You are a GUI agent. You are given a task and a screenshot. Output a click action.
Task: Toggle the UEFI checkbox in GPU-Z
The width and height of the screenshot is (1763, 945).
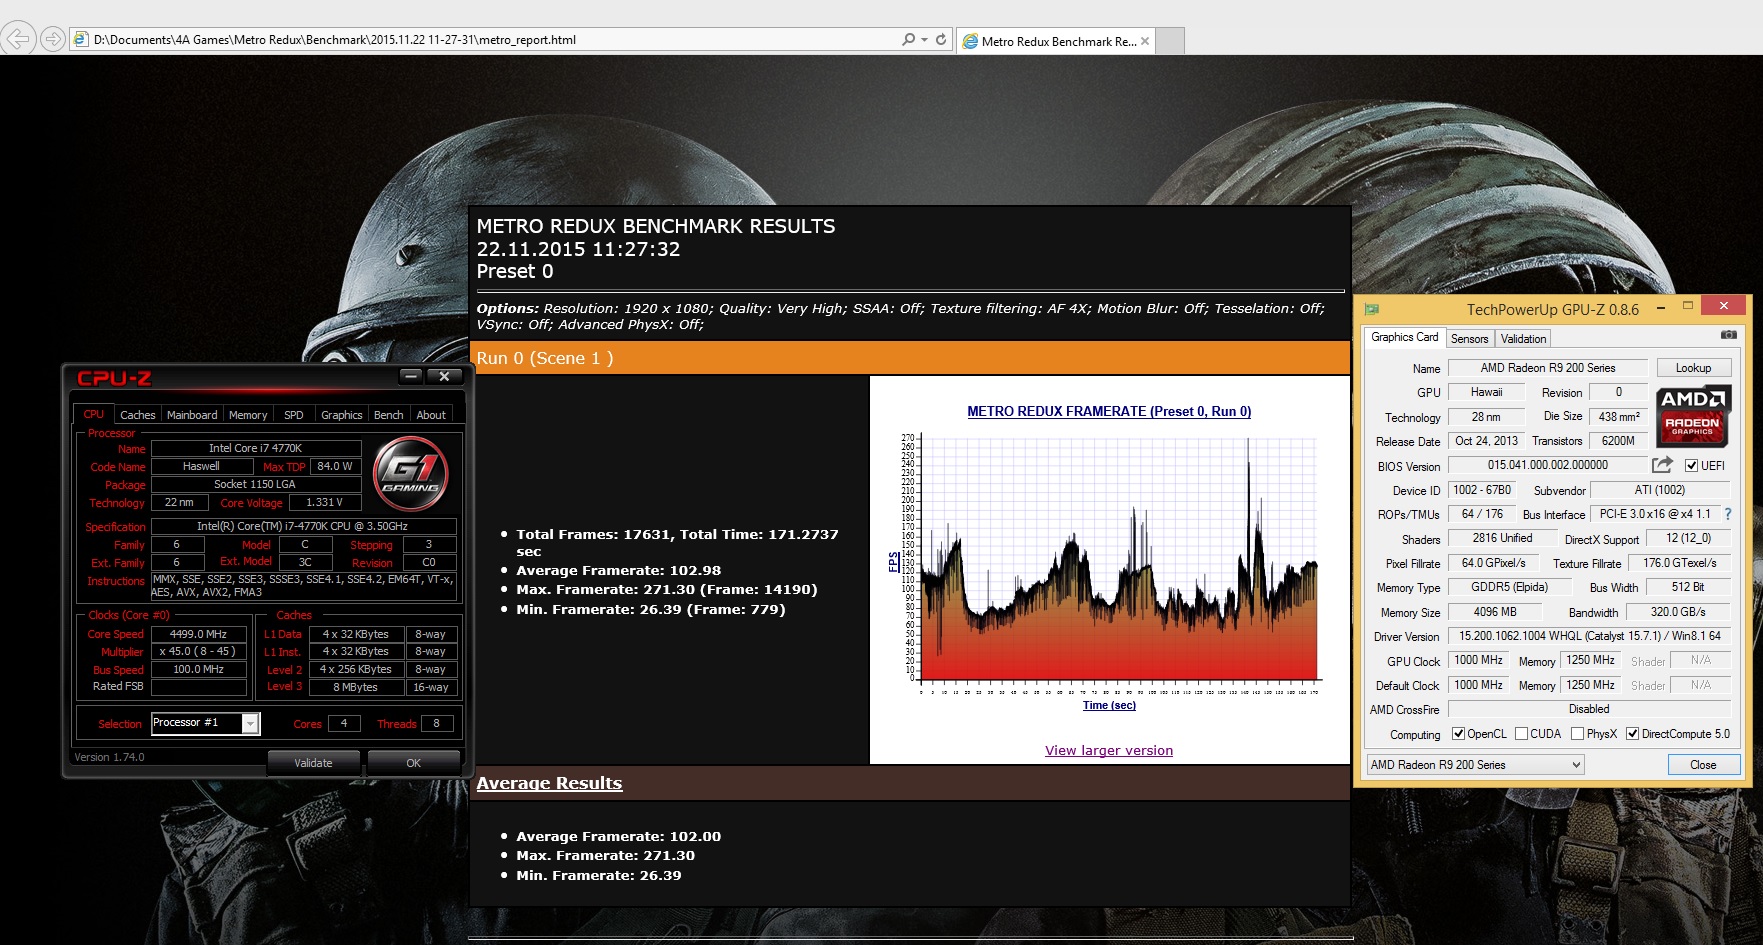(x=1691, y=466)
